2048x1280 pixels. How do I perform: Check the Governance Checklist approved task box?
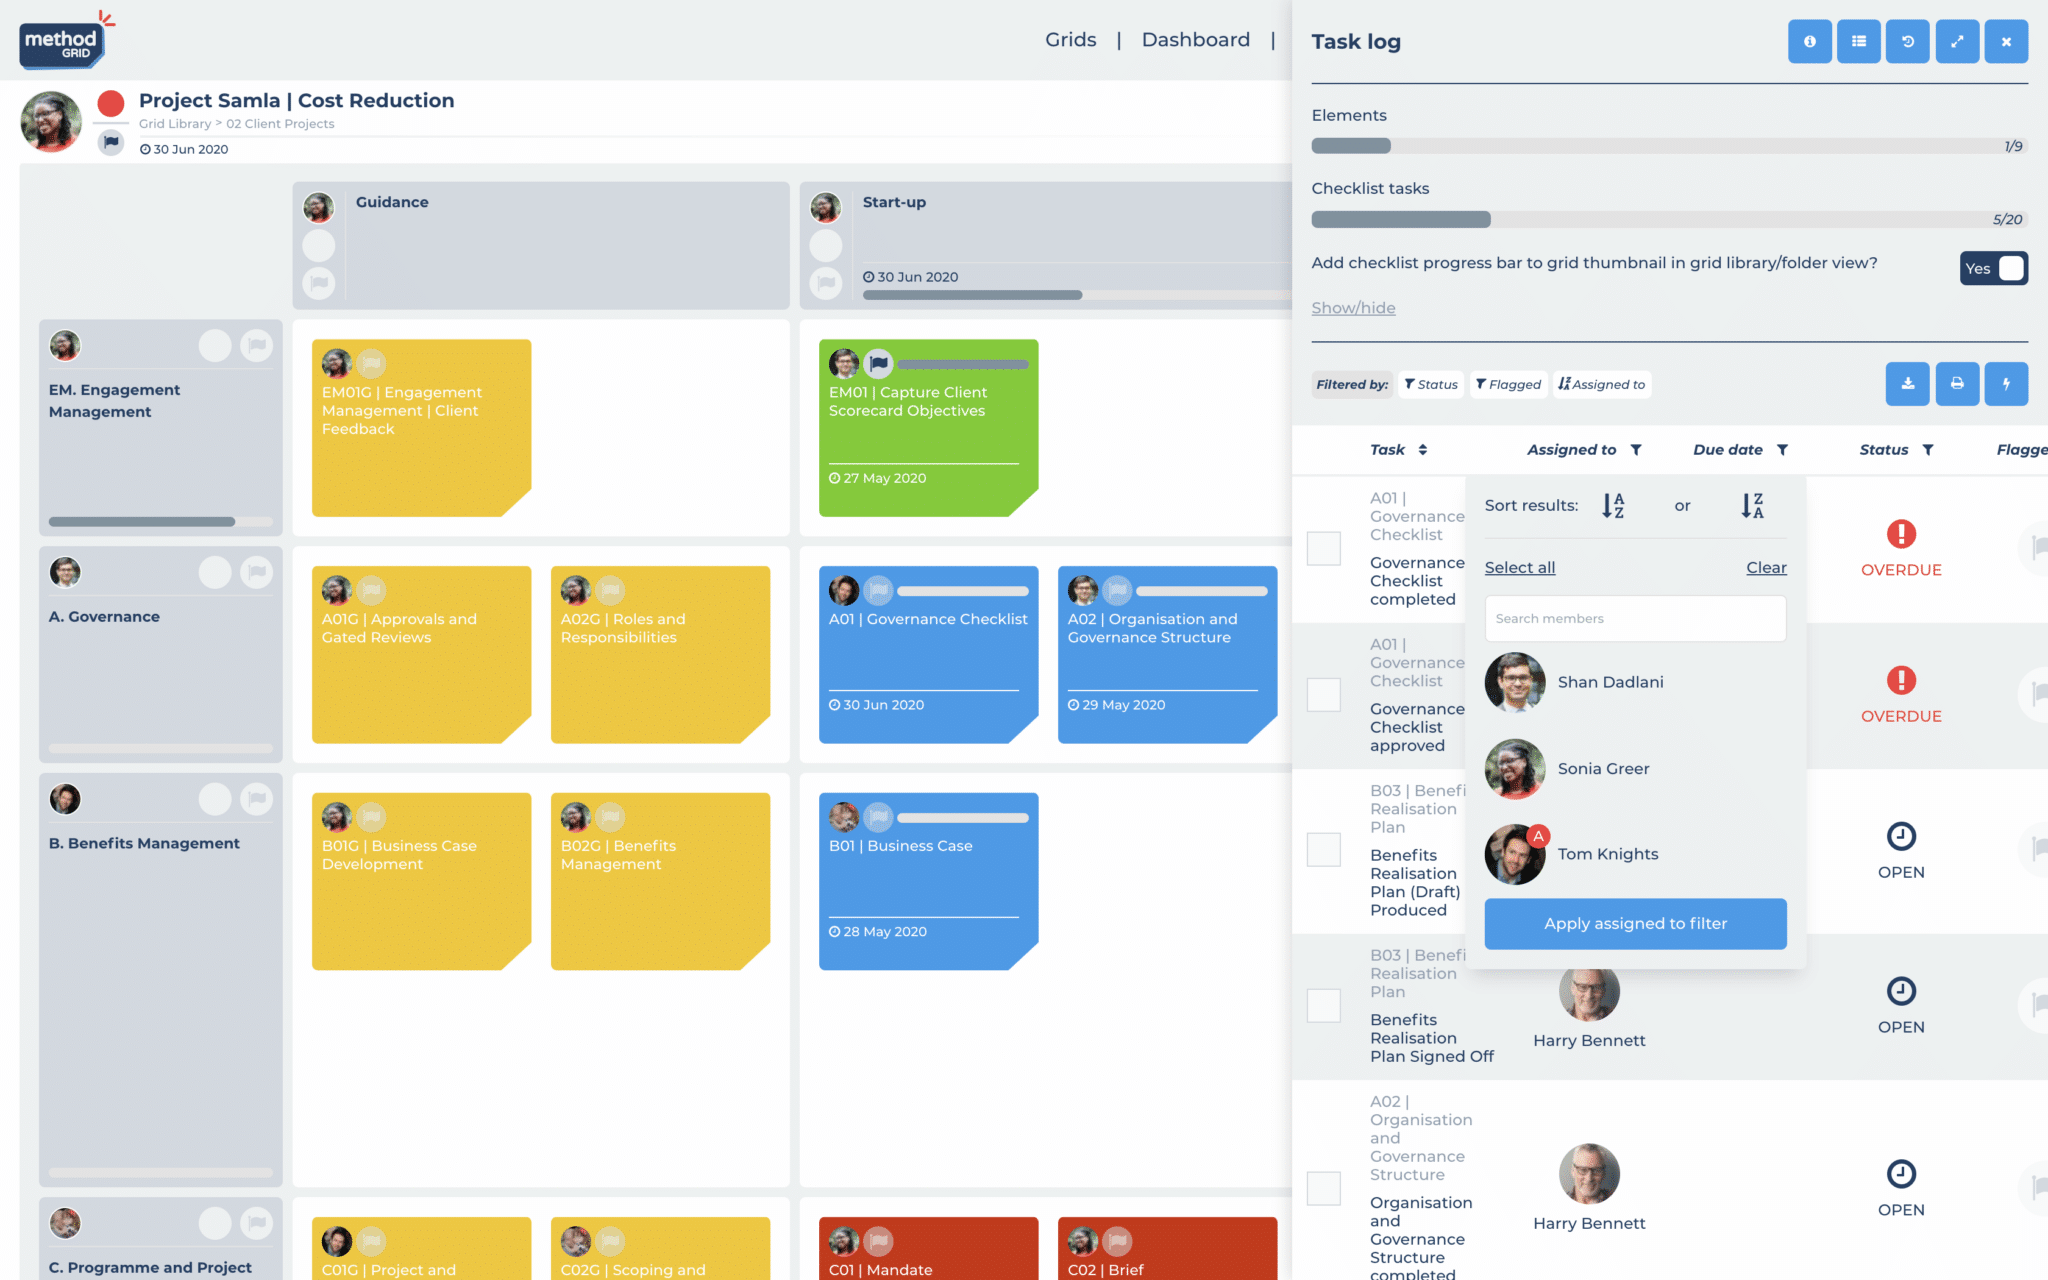pos(1324,694)
